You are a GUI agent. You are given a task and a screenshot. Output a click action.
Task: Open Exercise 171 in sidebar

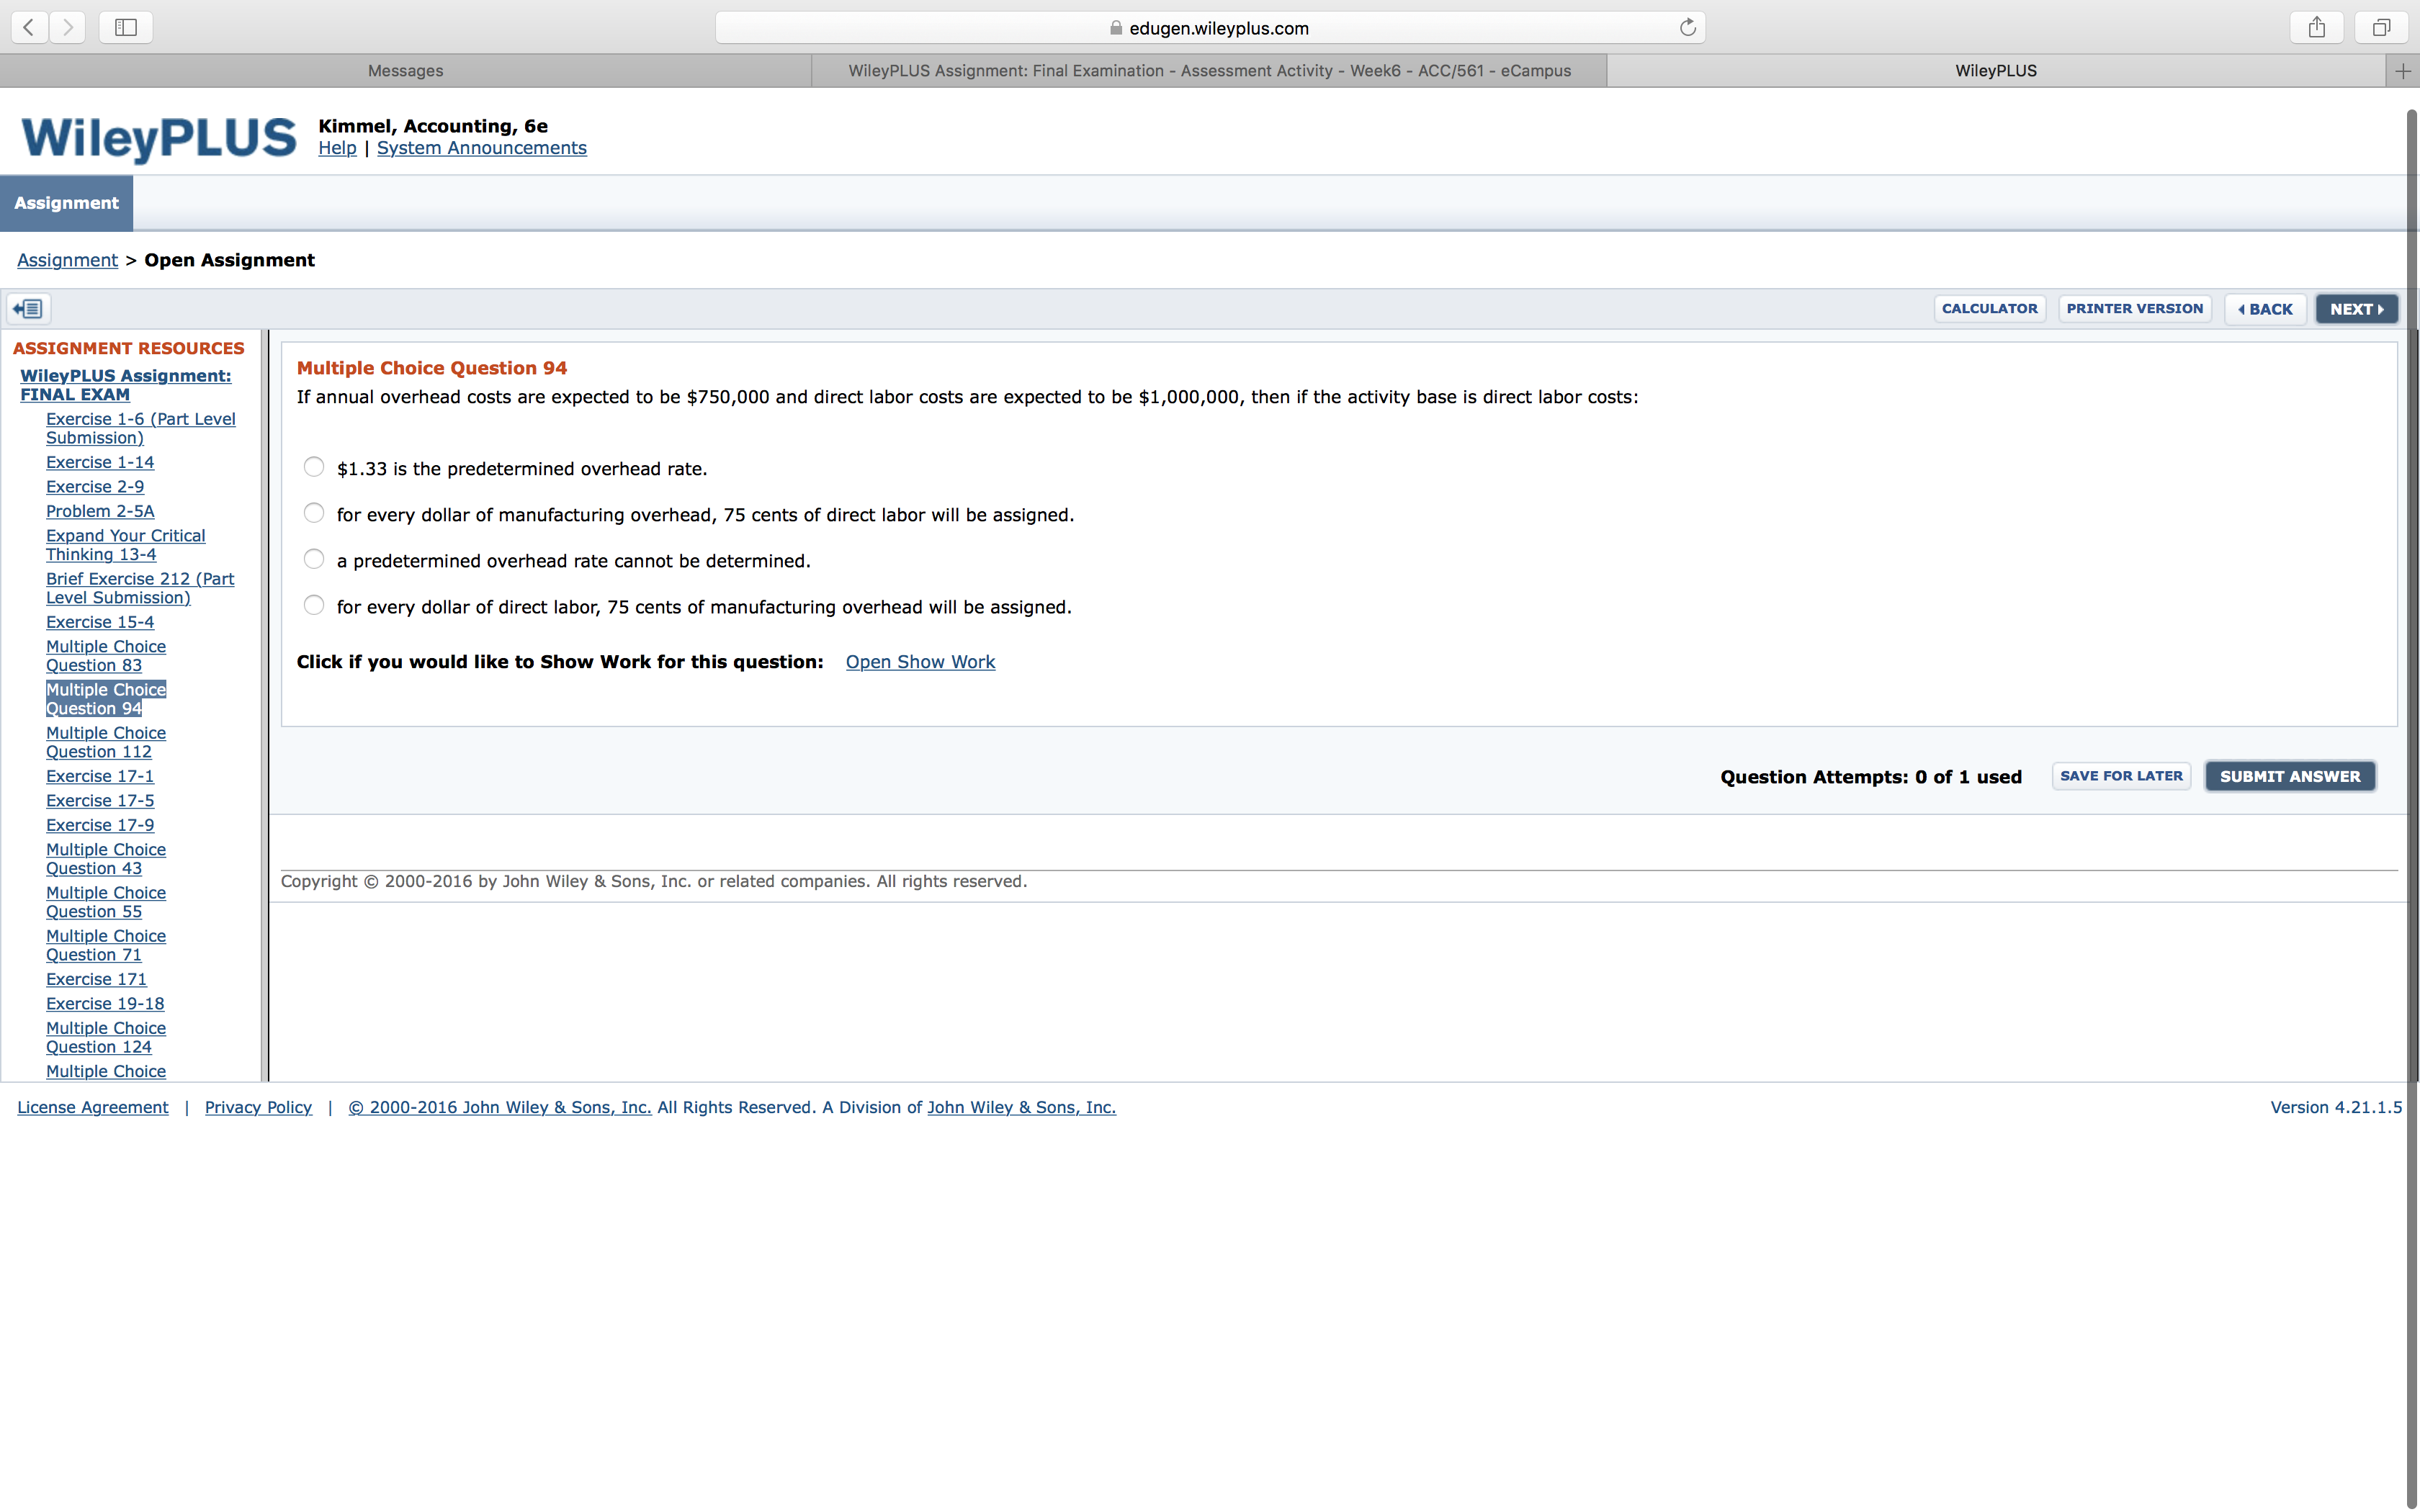tap(96, 979)
